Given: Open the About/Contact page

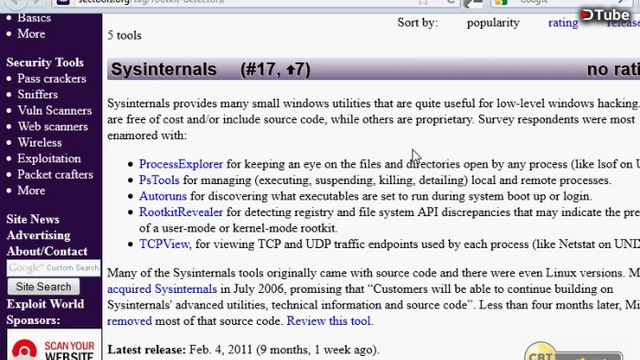Looking at the screenshot, I should point(47,251).
